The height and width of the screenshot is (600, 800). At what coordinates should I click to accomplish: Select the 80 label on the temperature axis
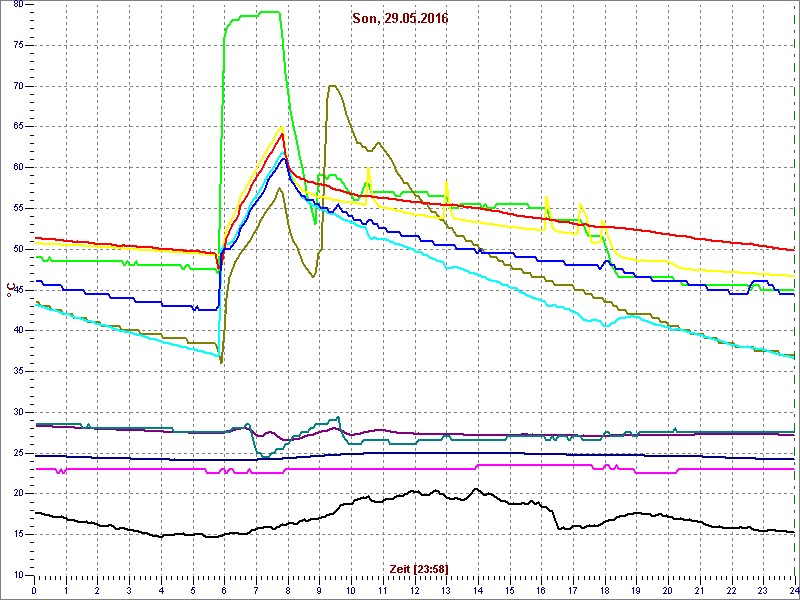(18, 5)
